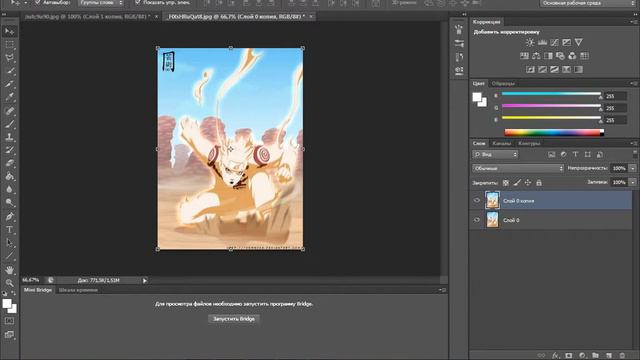Viewport: 640px width, 360px height.
Task: Toggle lock image pixels brush icon
Action: pos(517,183)
